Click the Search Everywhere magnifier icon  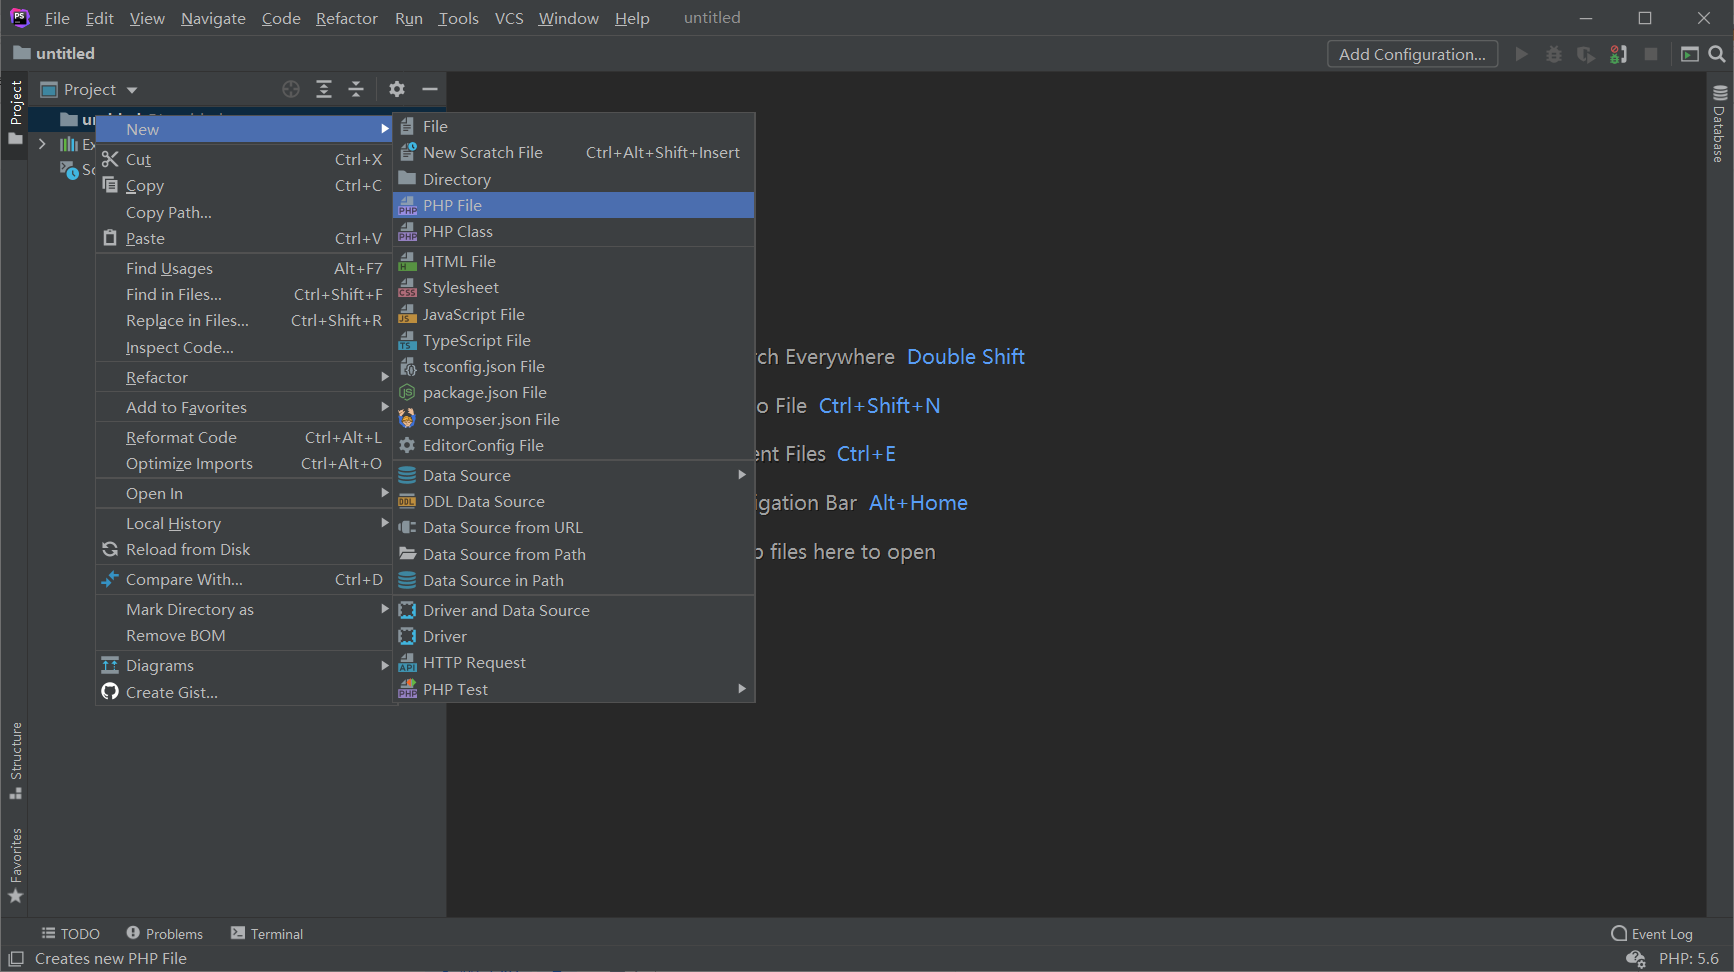coord(1717,54)
